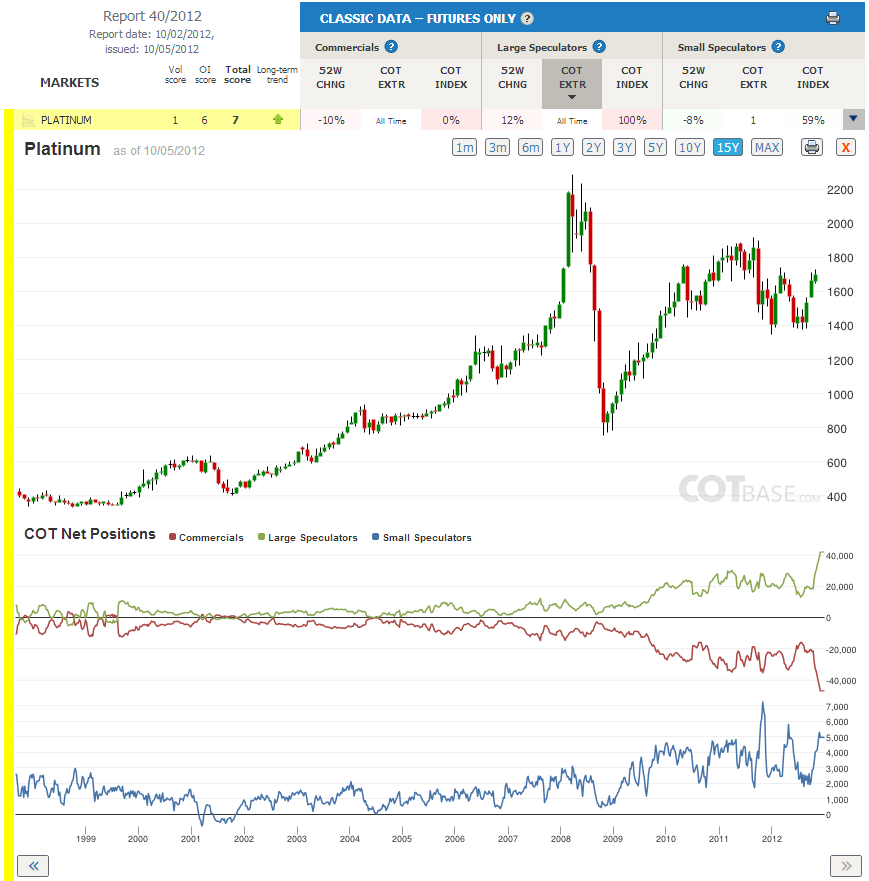Select the 1Y time range
The height and width of the screenshot is (881, 869).
(562, 147)
